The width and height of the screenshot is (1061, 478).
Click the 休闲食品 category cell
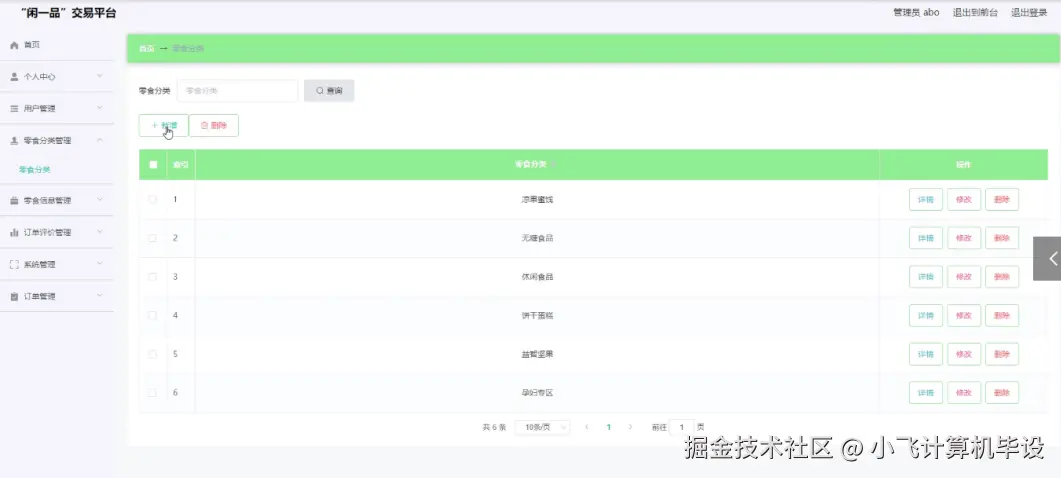537,277
